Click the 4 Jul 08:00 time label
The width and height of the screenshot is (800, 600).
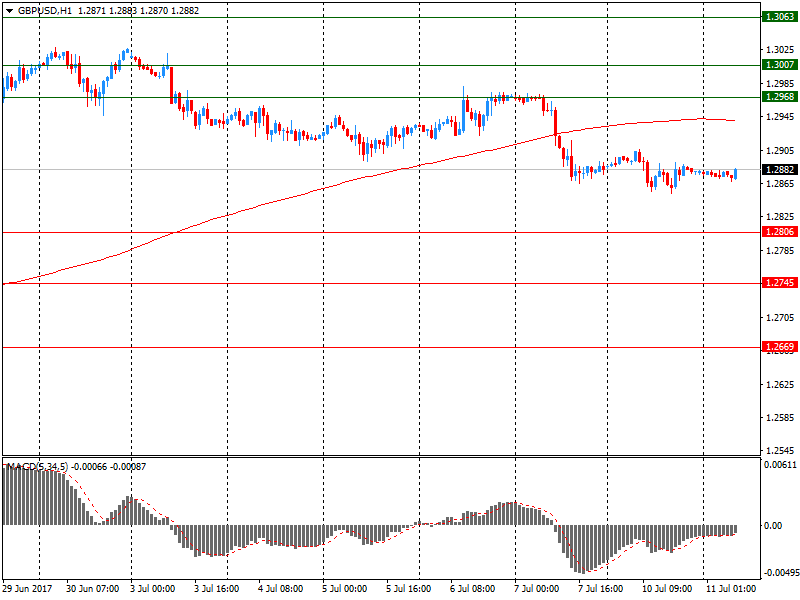coord(280,589)
